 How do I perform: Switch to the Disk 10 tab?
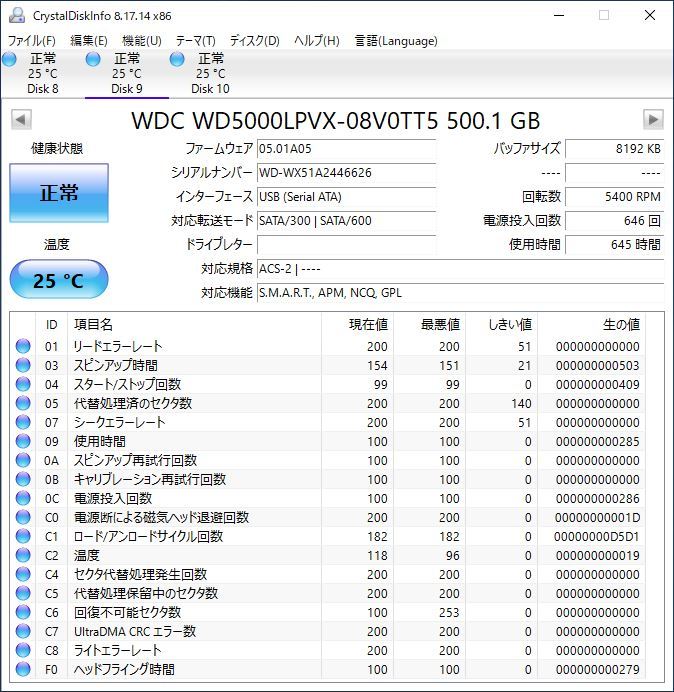(x=211, y=73)
